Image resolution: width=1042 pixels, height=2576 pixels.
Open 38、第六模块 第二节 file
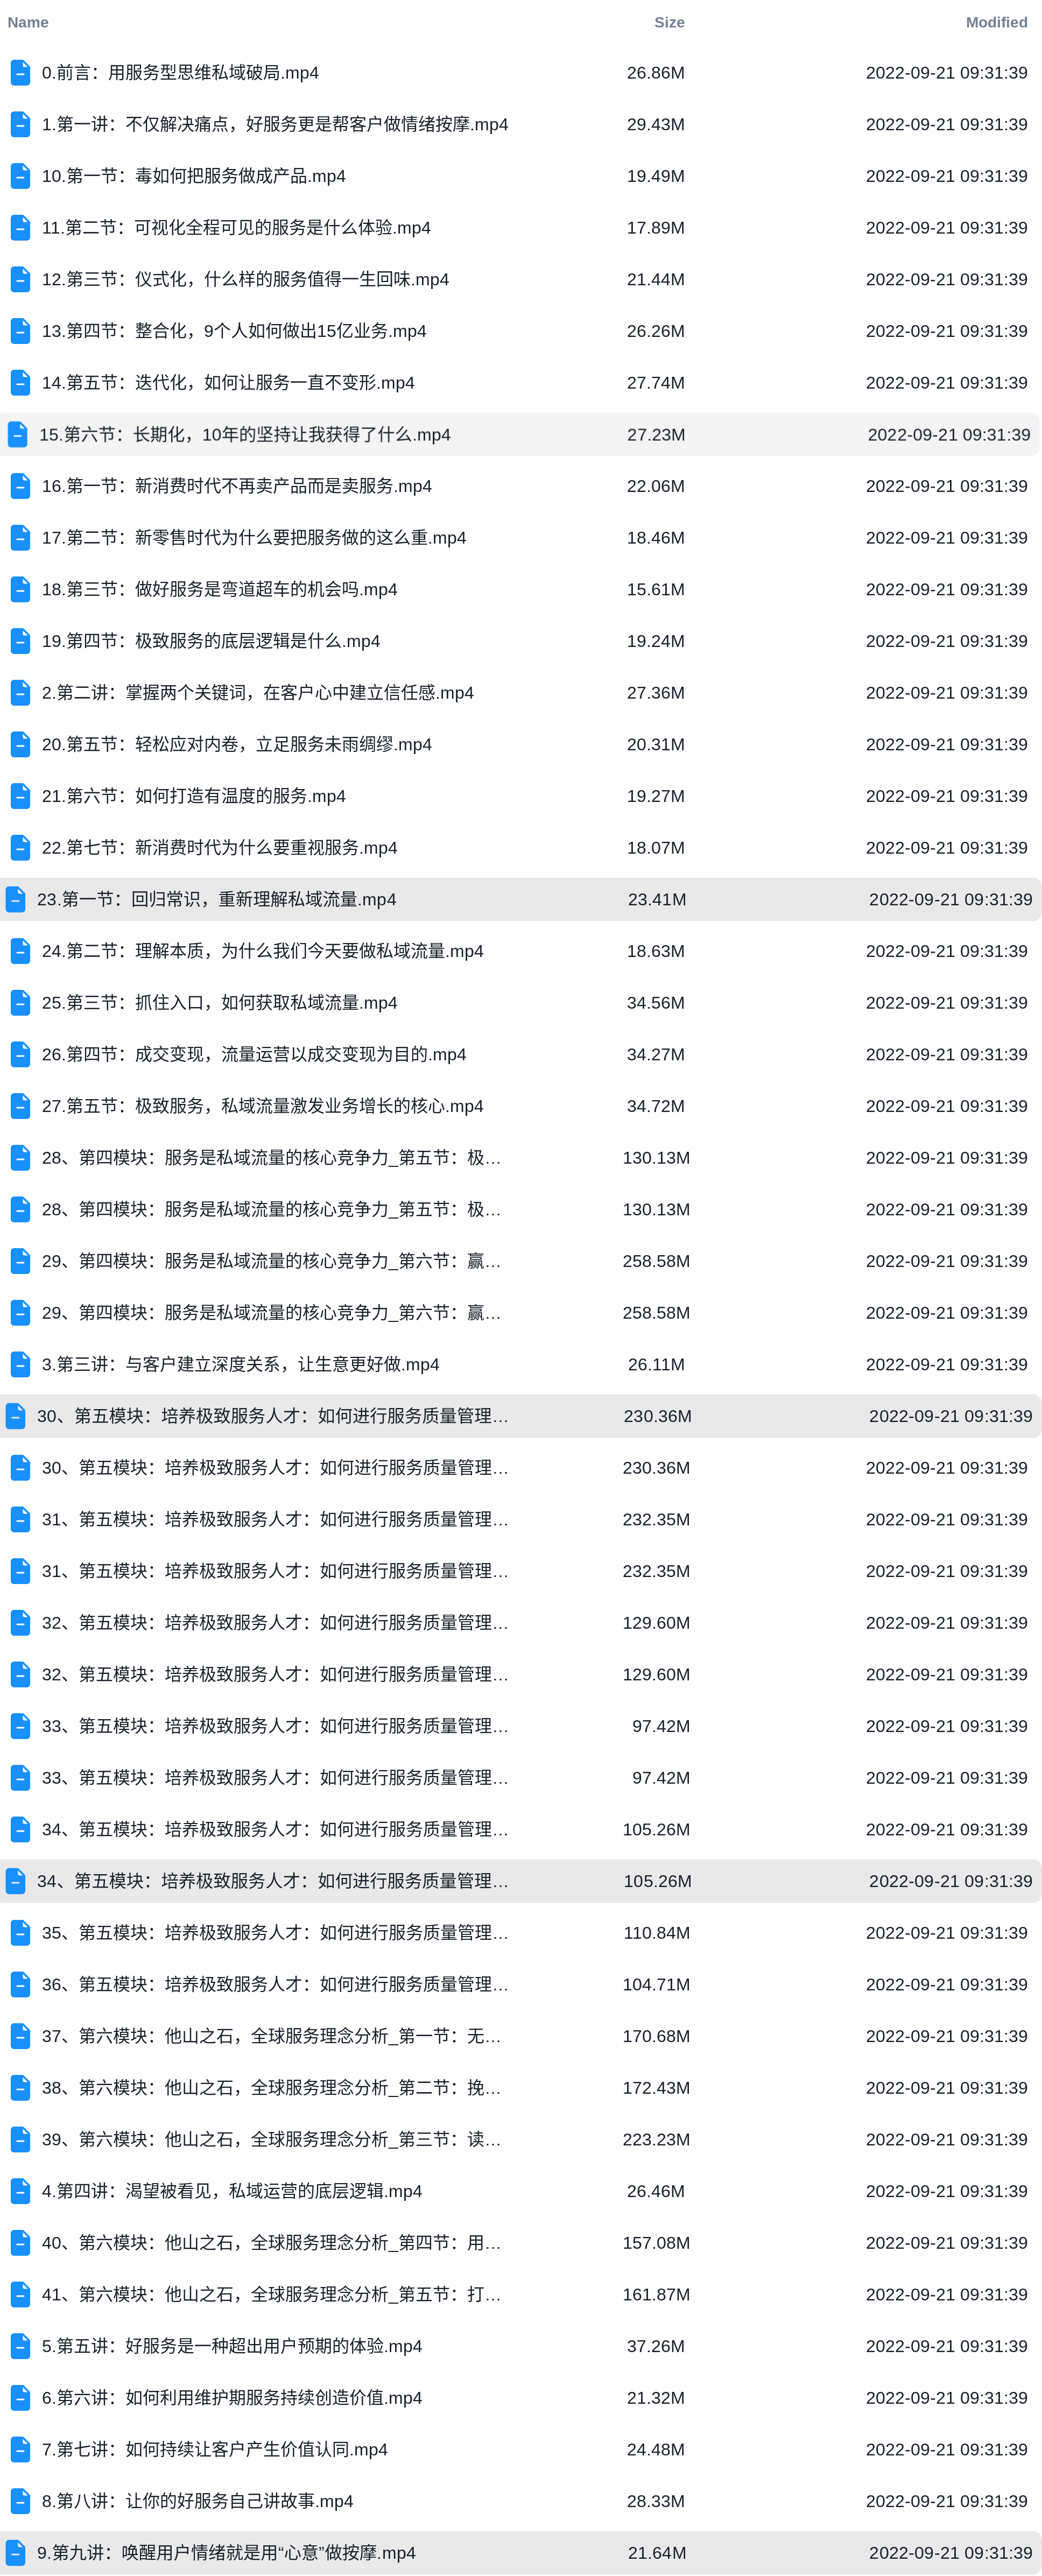point(272,2087)
